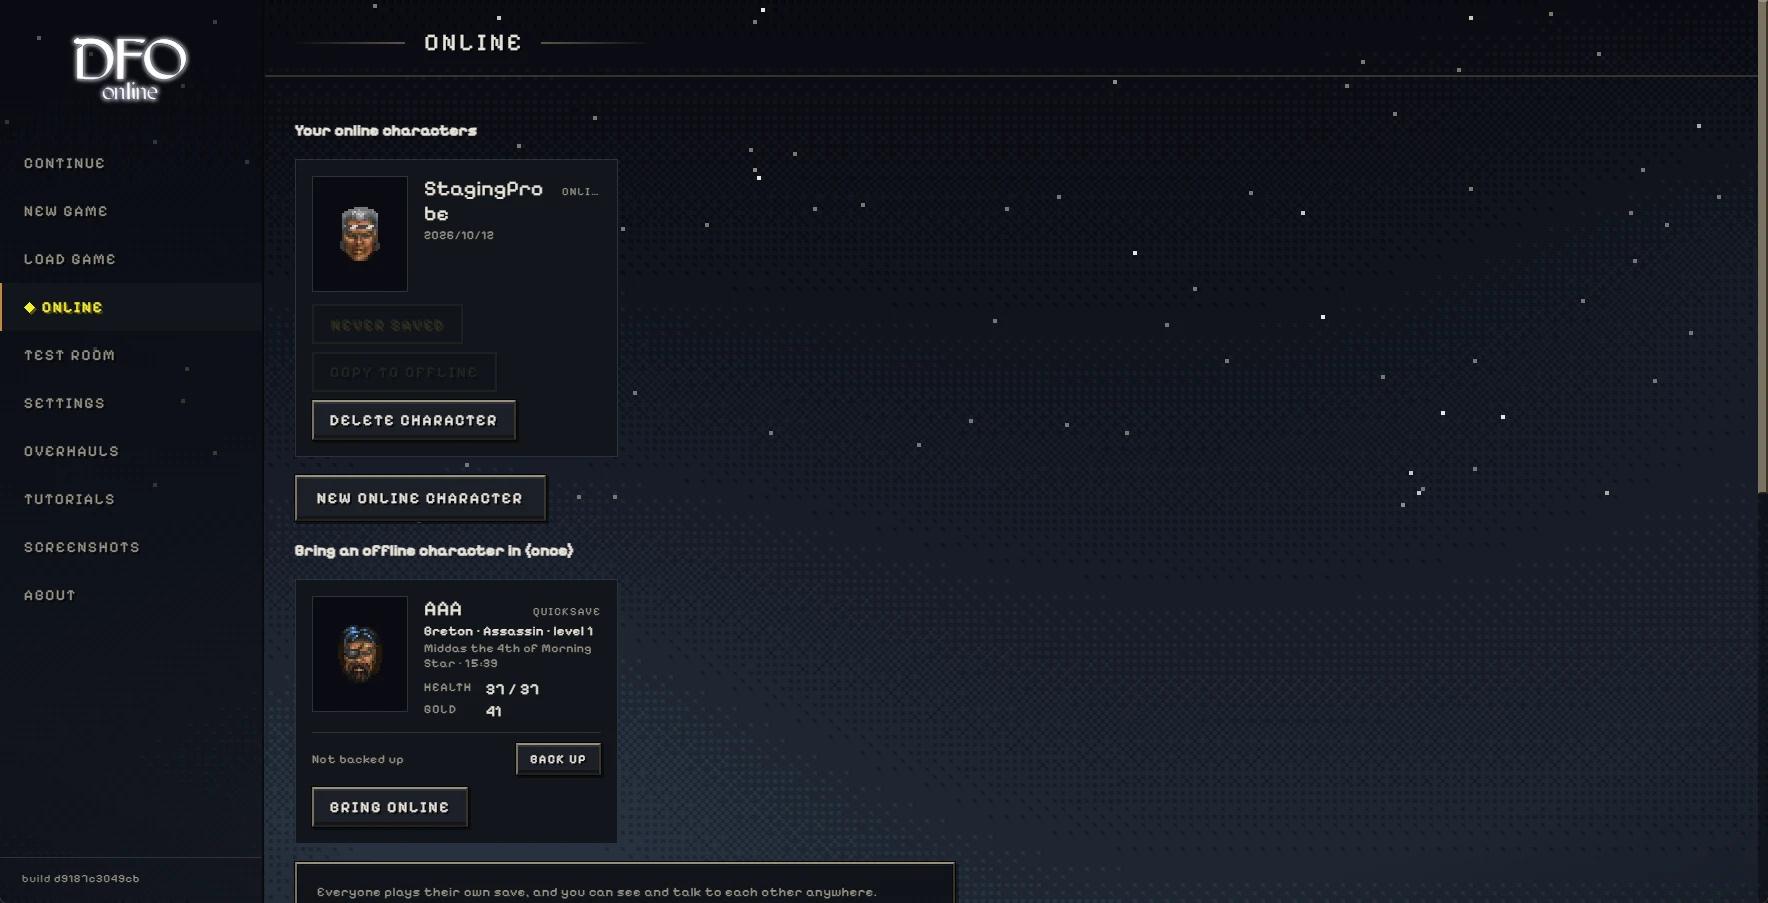Select the StagingProbe character name
This screenshot has height=903, width=1768.
point(483,201)
